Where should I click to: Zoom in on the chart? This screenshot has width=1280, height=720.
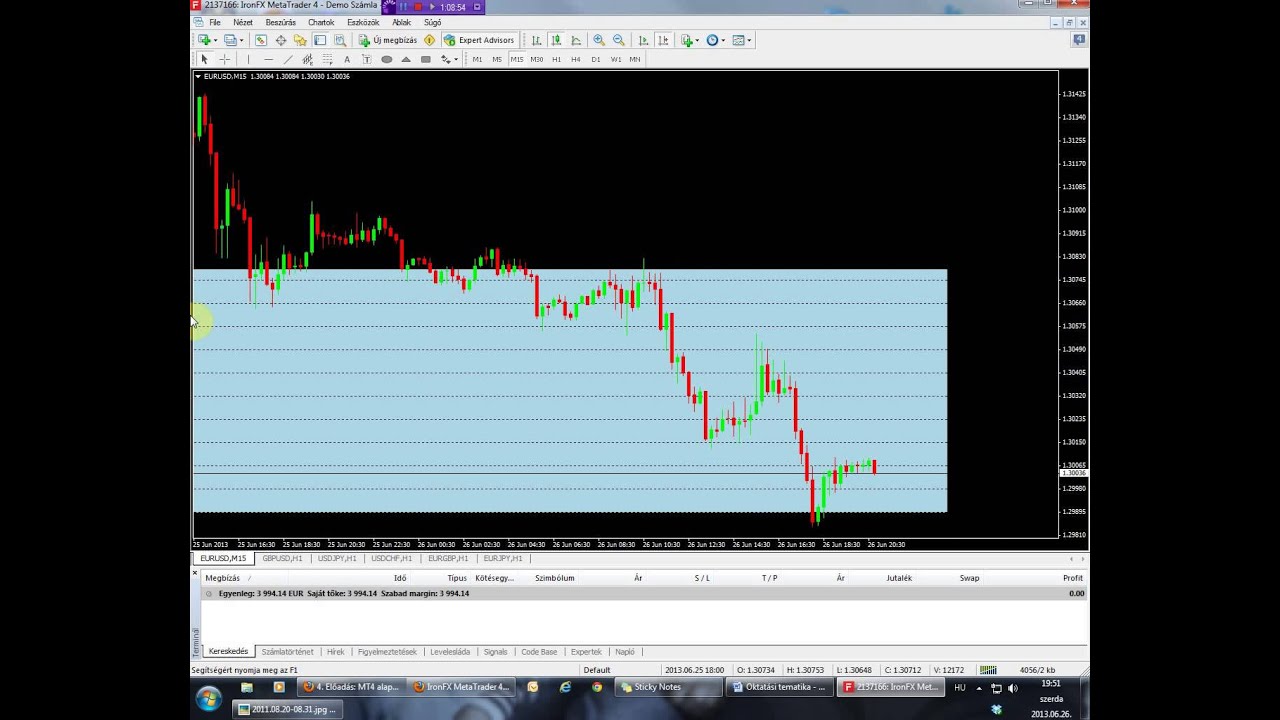(599, 40)
